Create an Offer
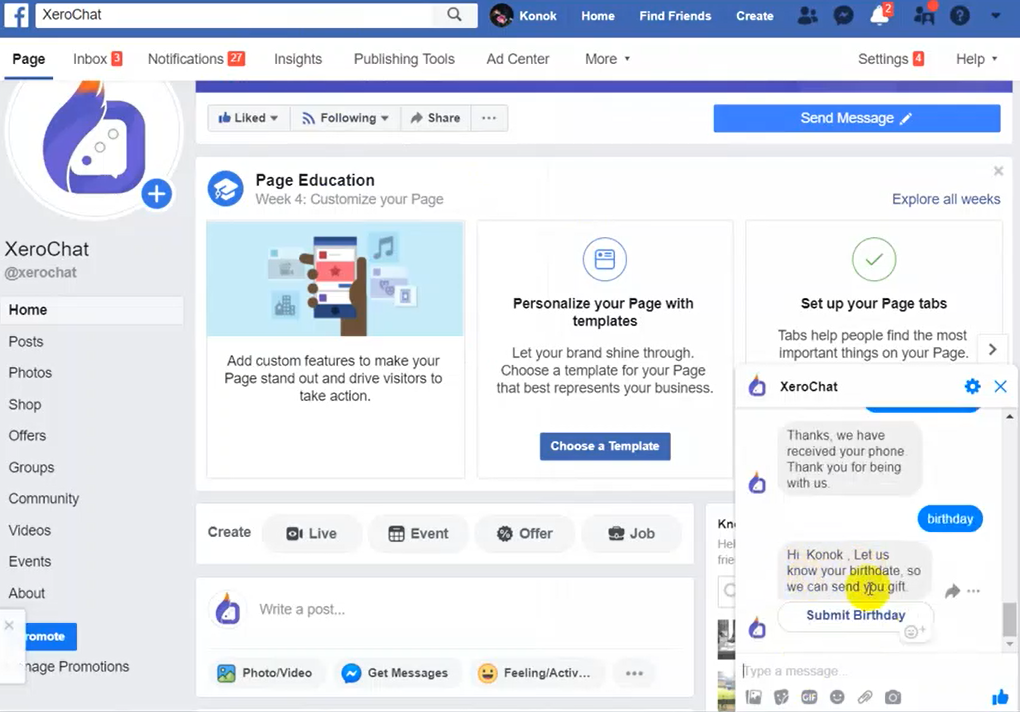 pyautogui.click(x=525, y=534)
